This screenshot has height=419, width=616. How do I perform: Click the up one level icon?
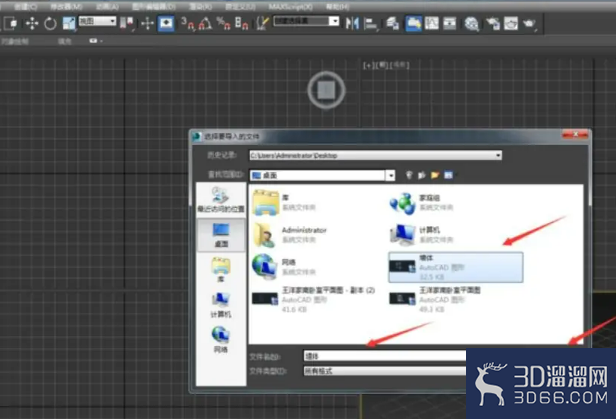[422, 175]
